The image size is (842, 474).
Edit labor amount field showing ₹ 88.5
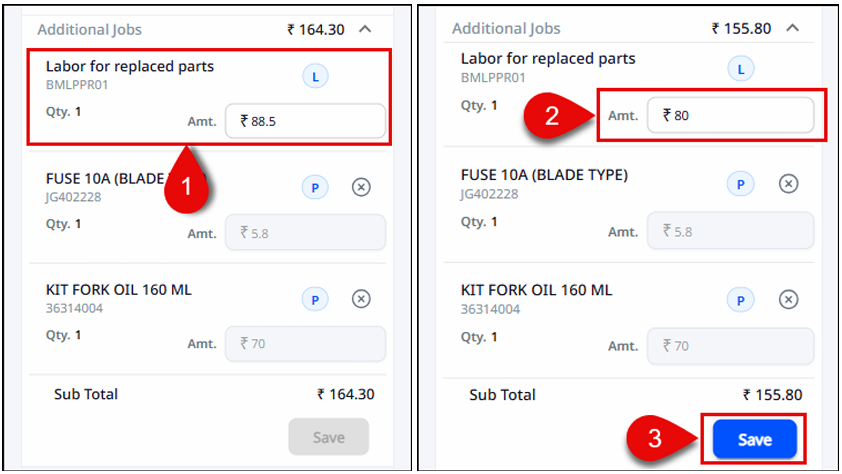click(x=305, y=121)
